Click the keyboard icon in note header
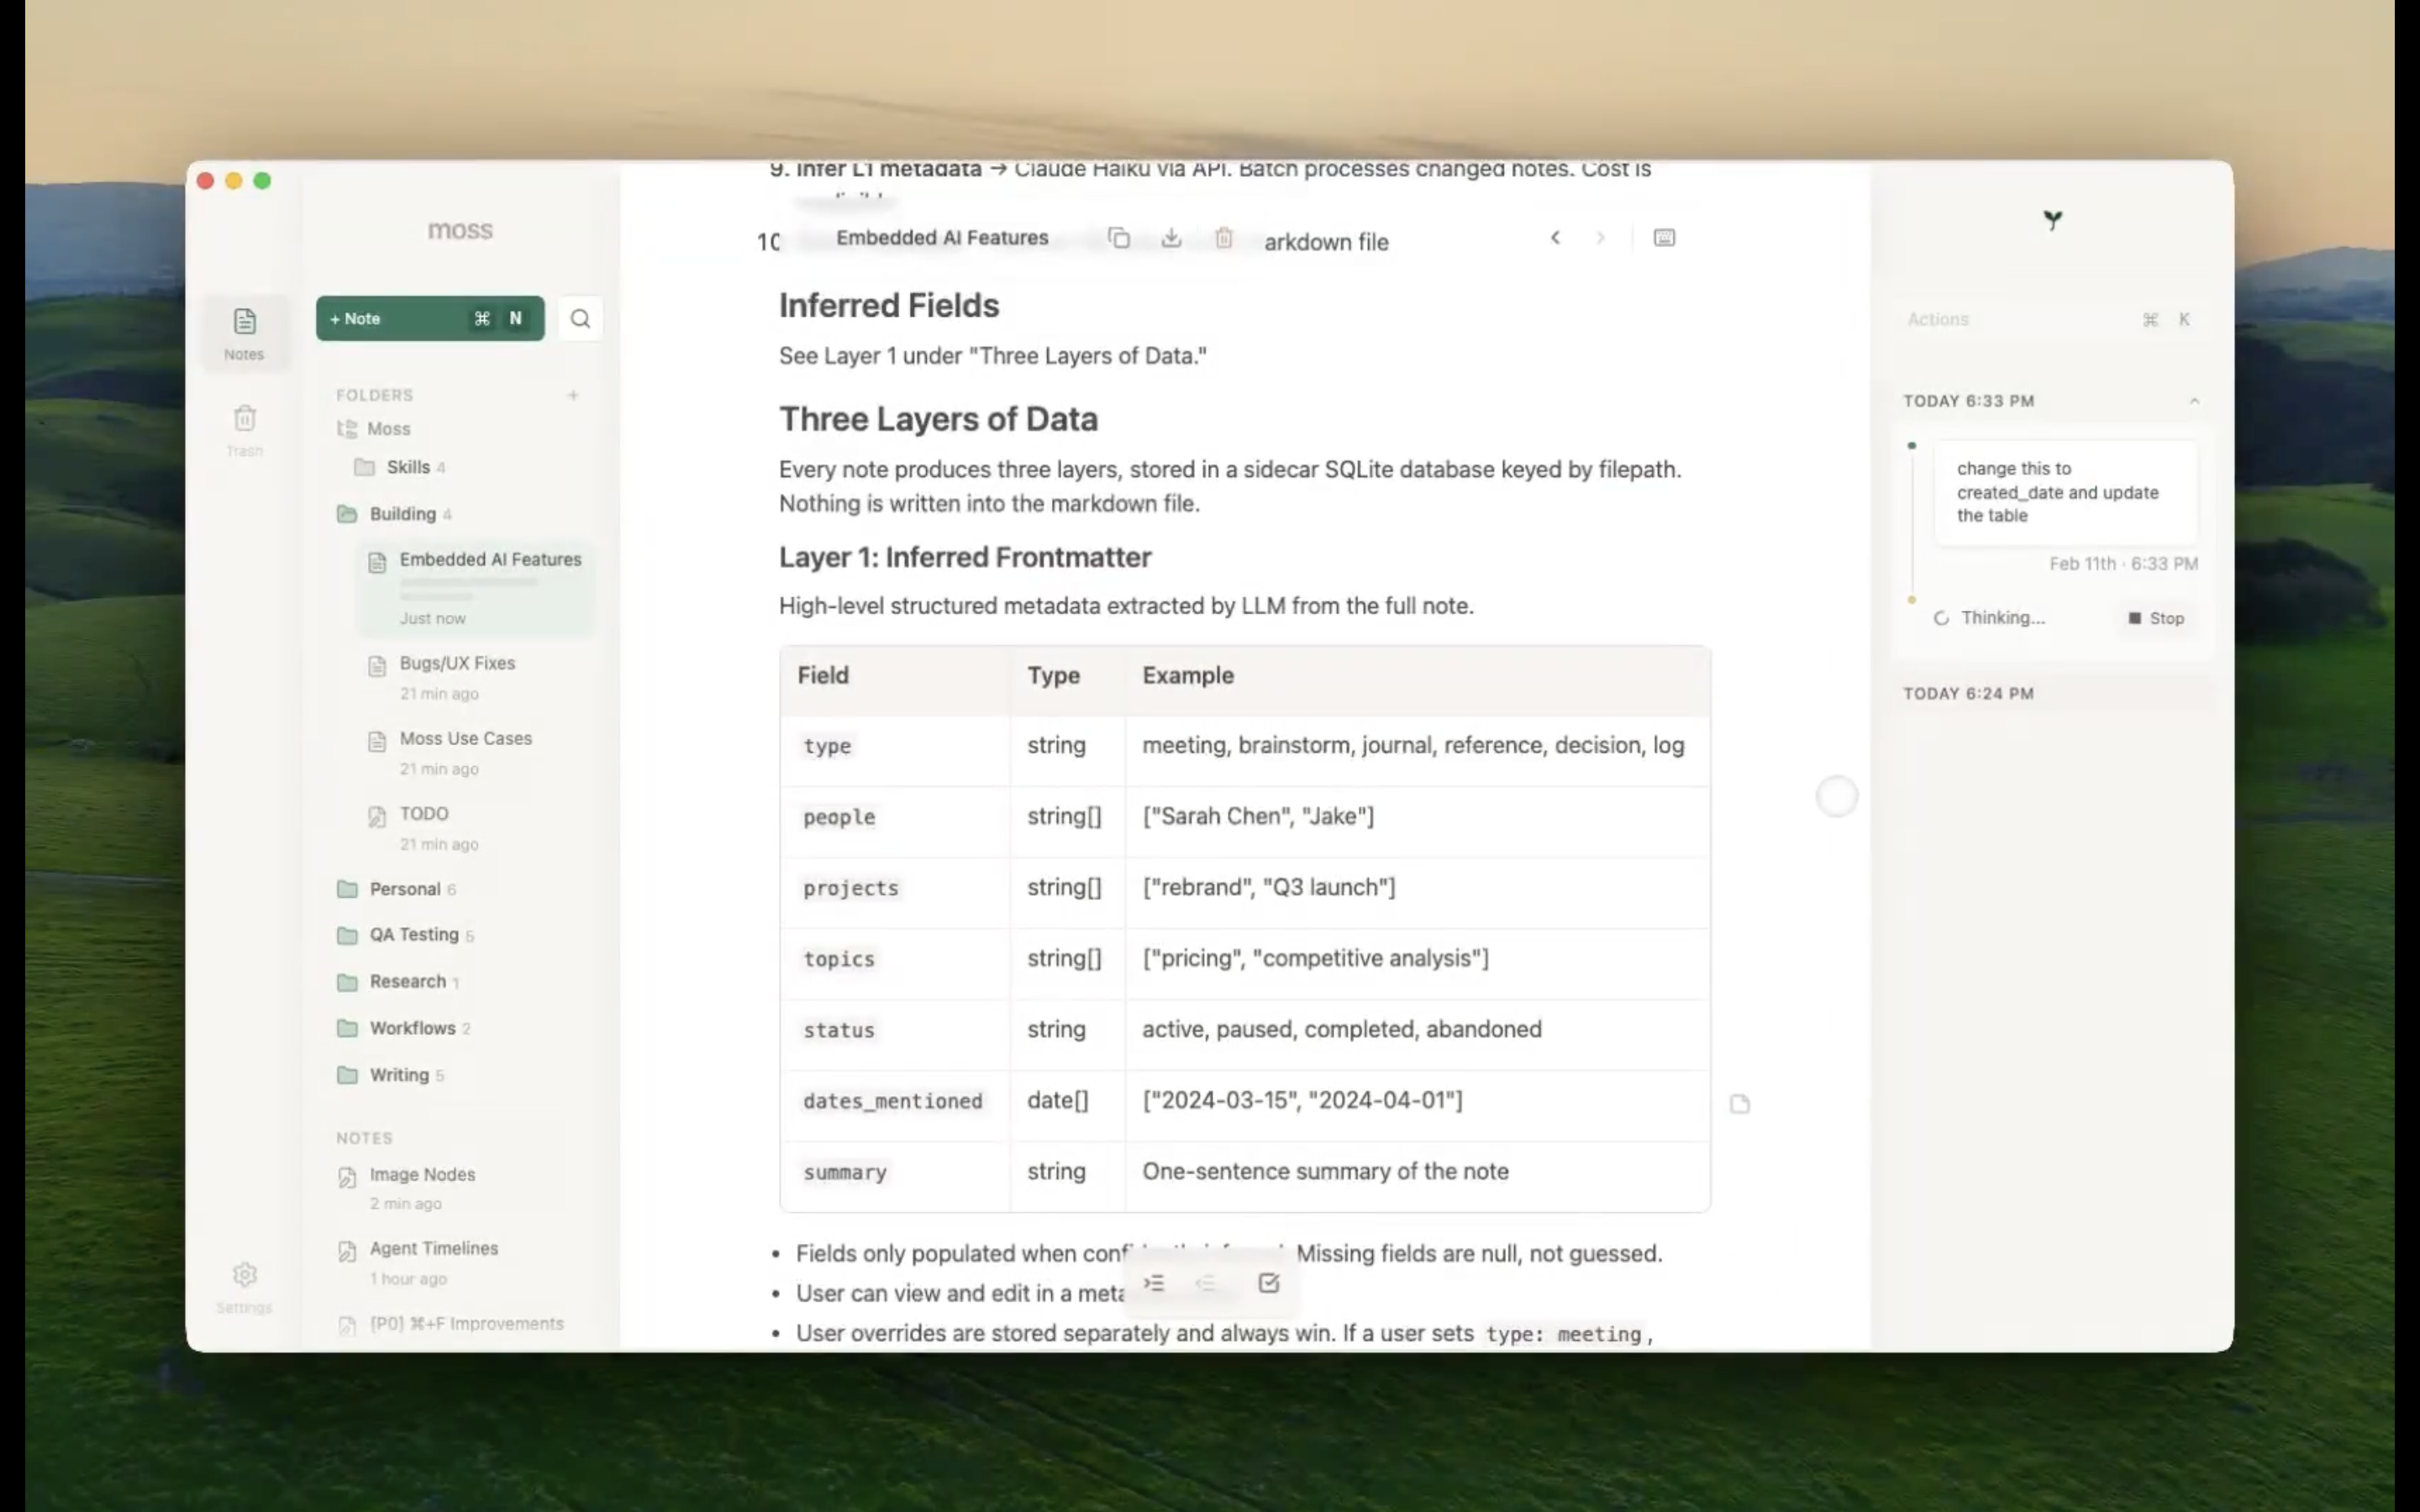The width and height of the screenshot is (2420, 1512). point(1664,238)
